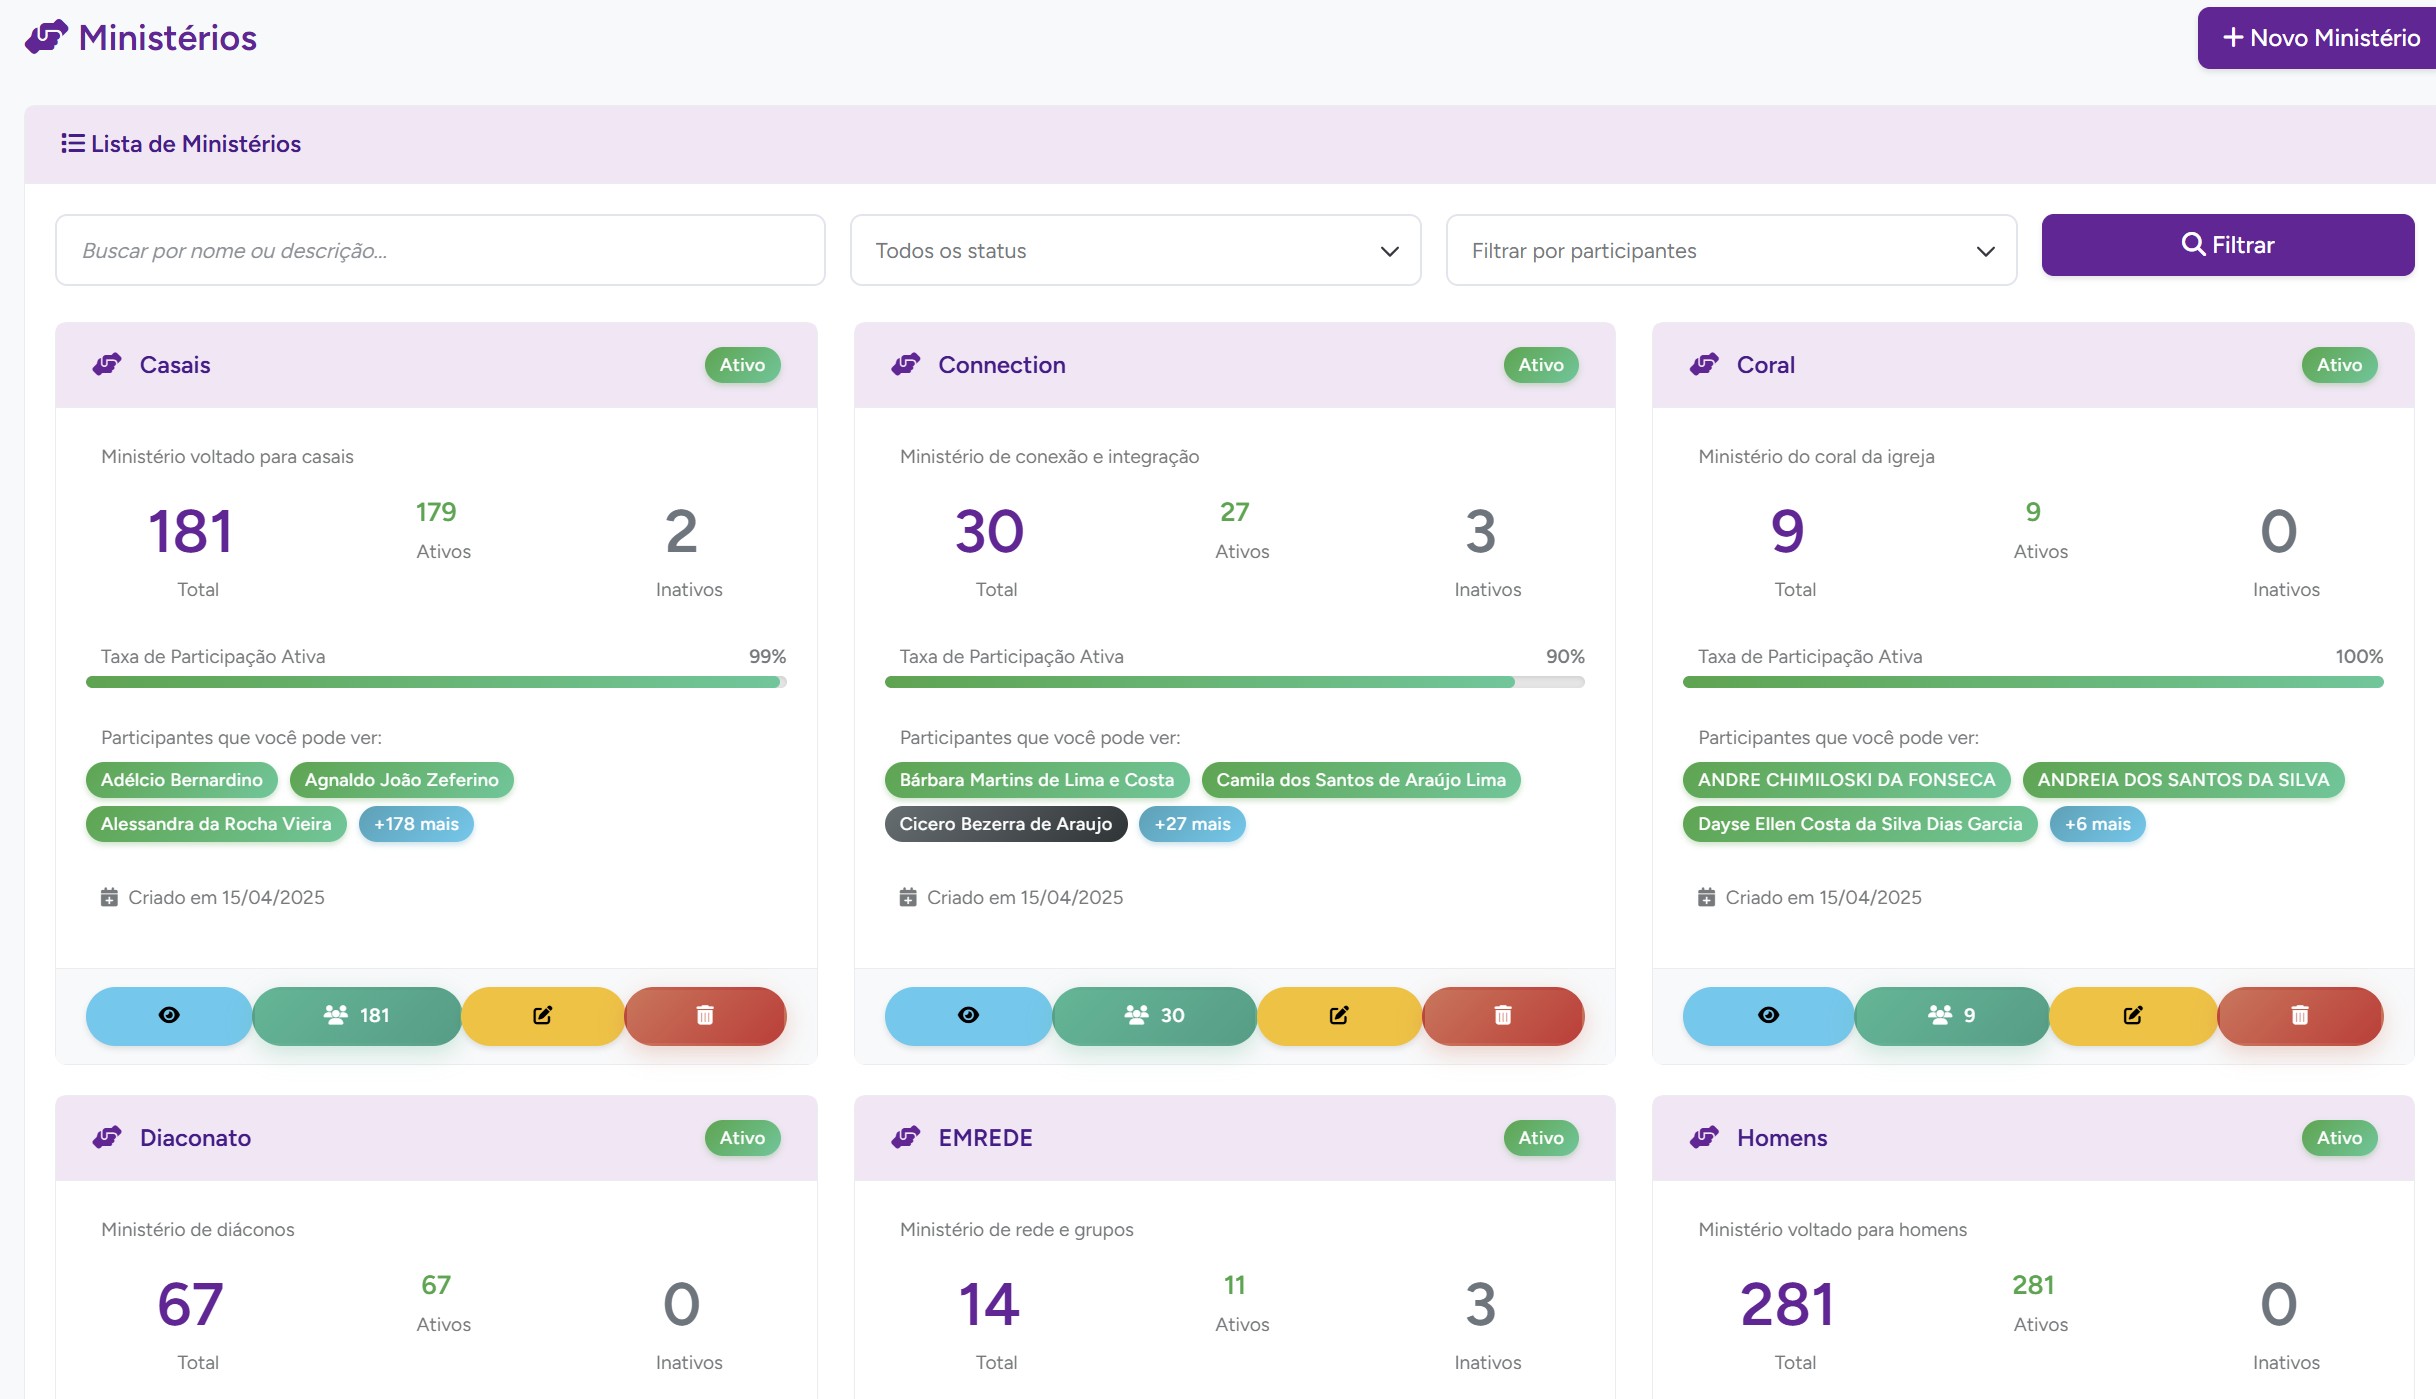
Task: Open the Diaconato ministry card header
Action: pyautogui.click(x=195, y=1138)
